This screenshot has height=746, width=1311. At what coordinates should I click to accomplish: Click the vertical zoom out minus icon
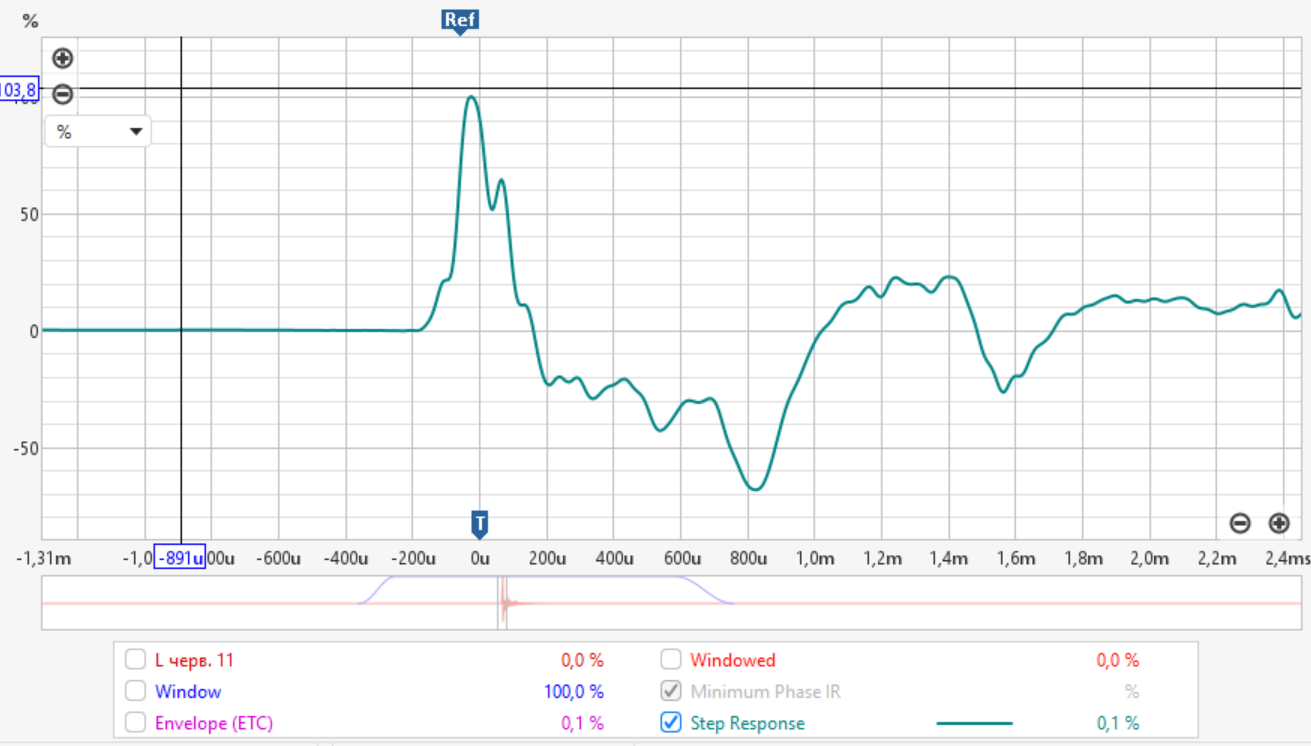(62, 95)
